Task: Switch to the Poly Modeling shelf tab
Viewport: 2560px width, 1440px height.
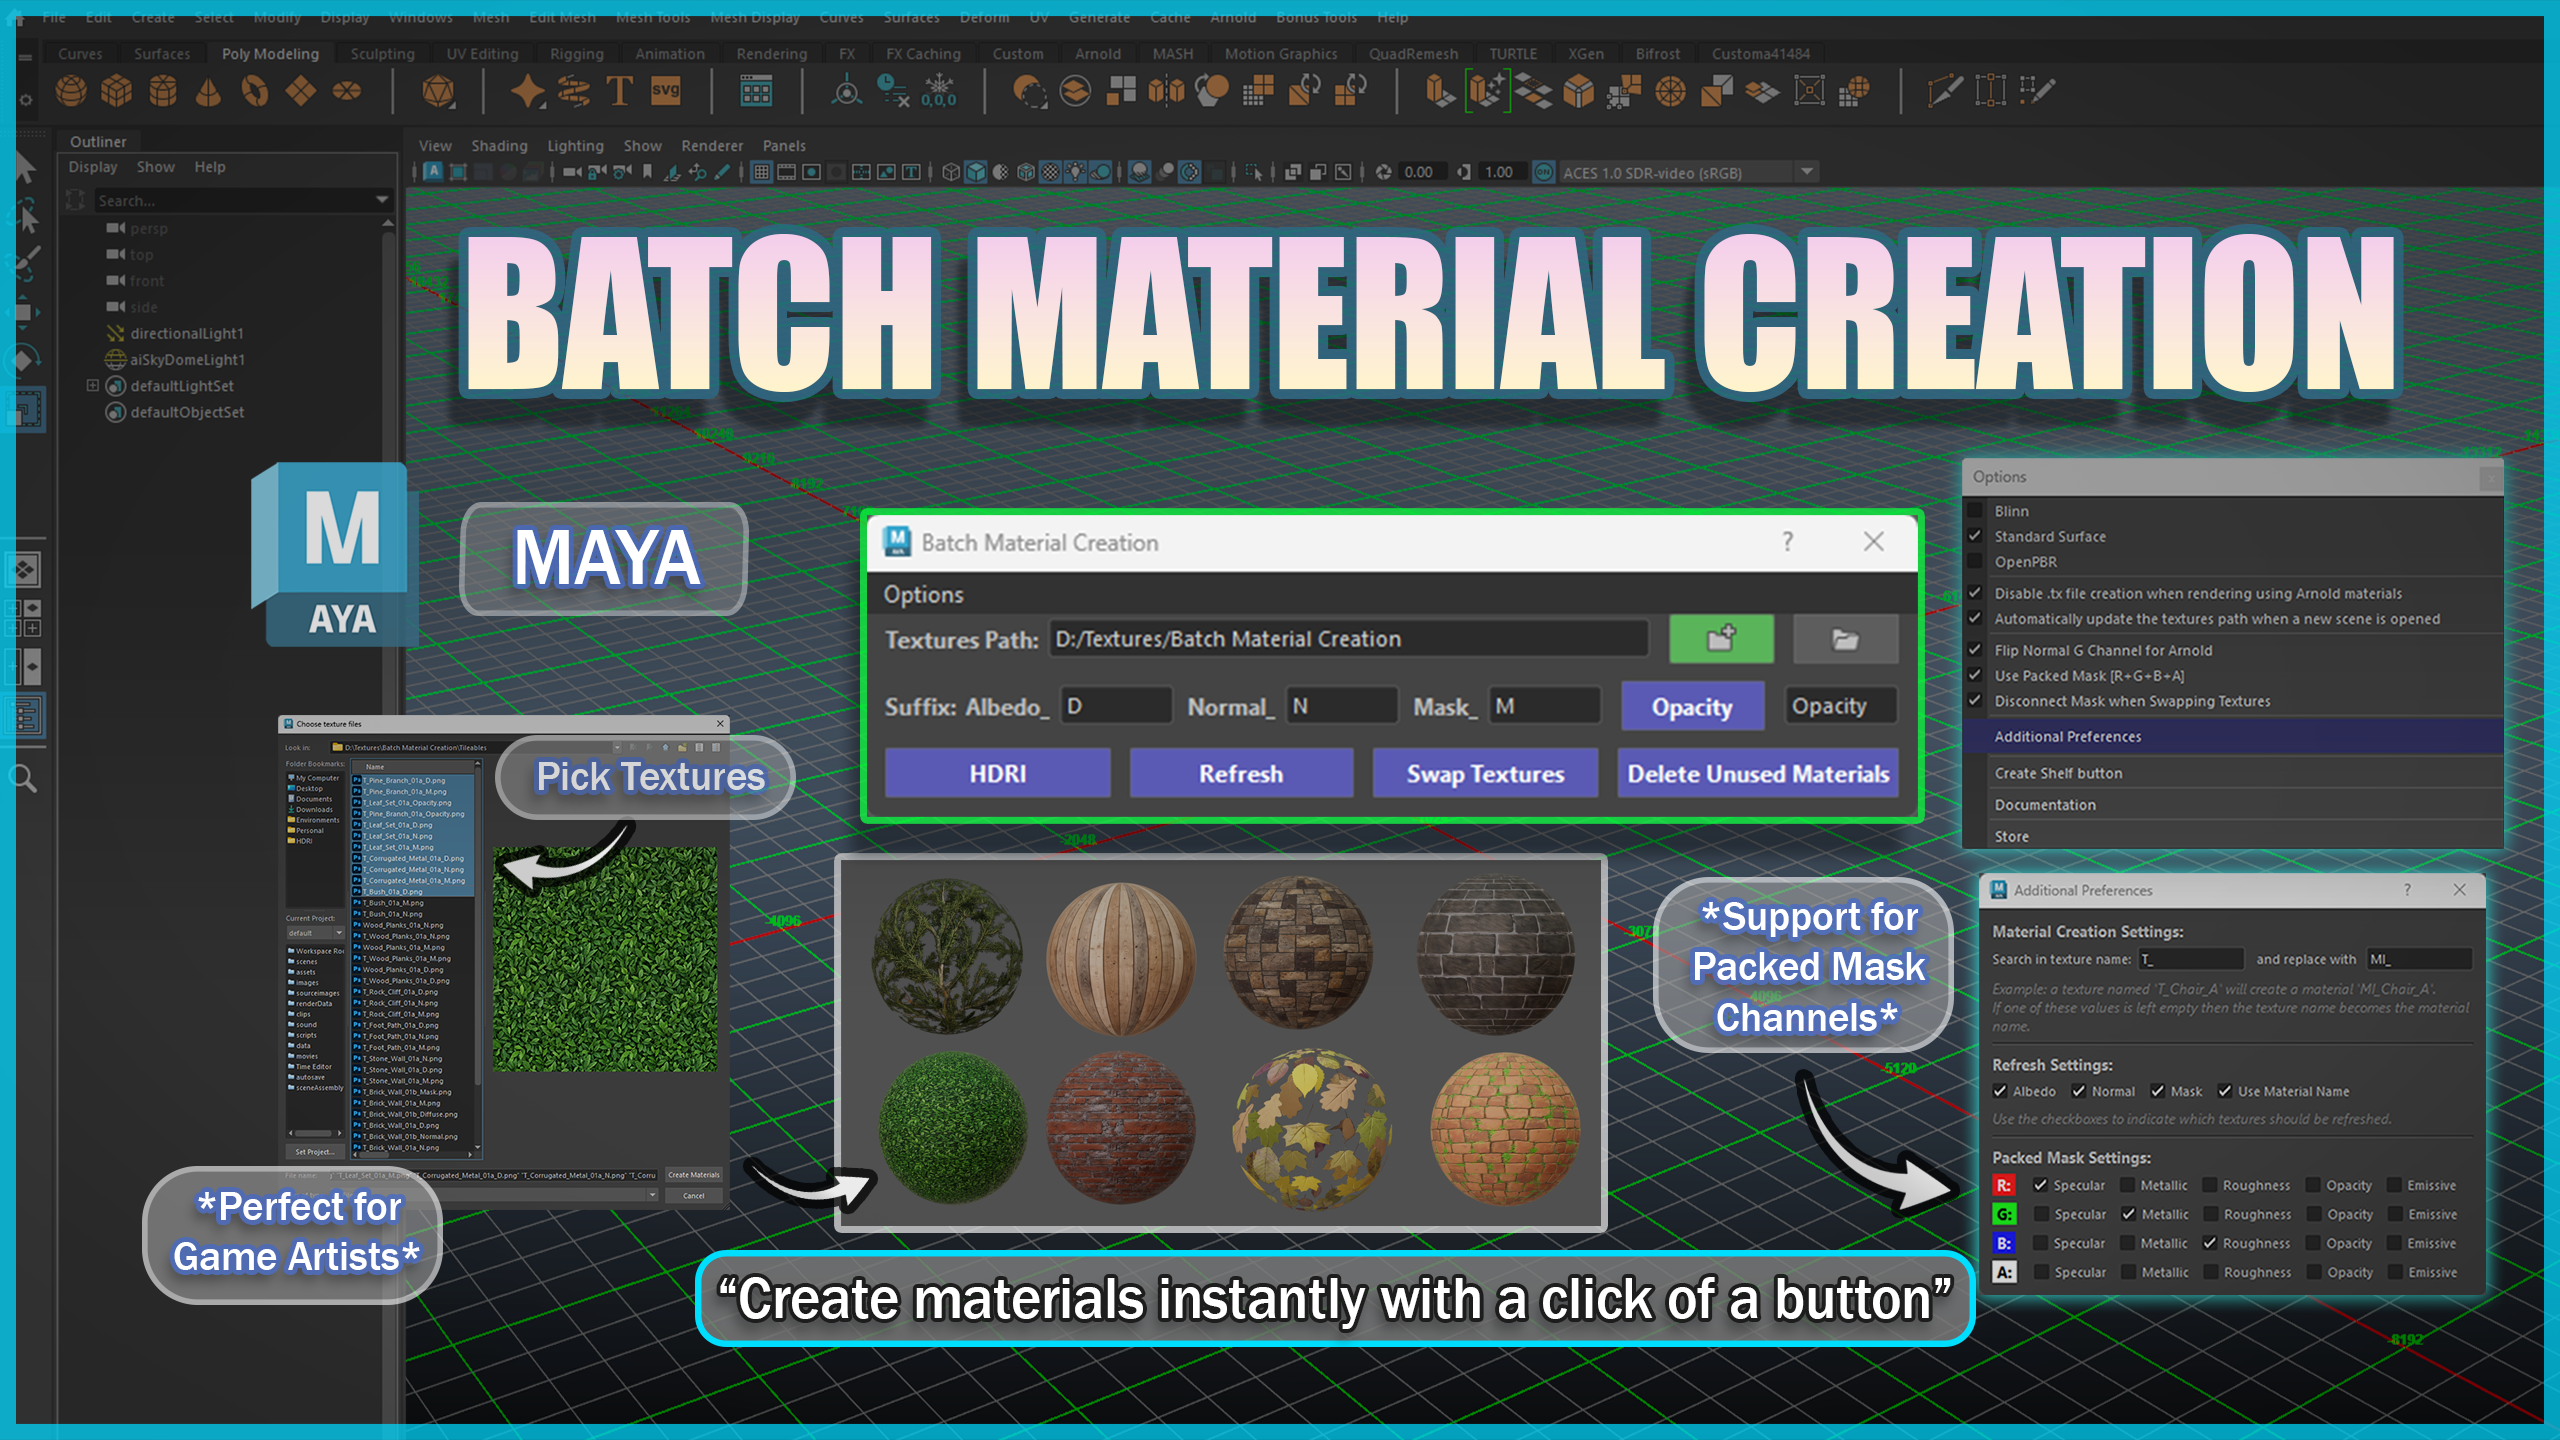Action: point(270,54)
